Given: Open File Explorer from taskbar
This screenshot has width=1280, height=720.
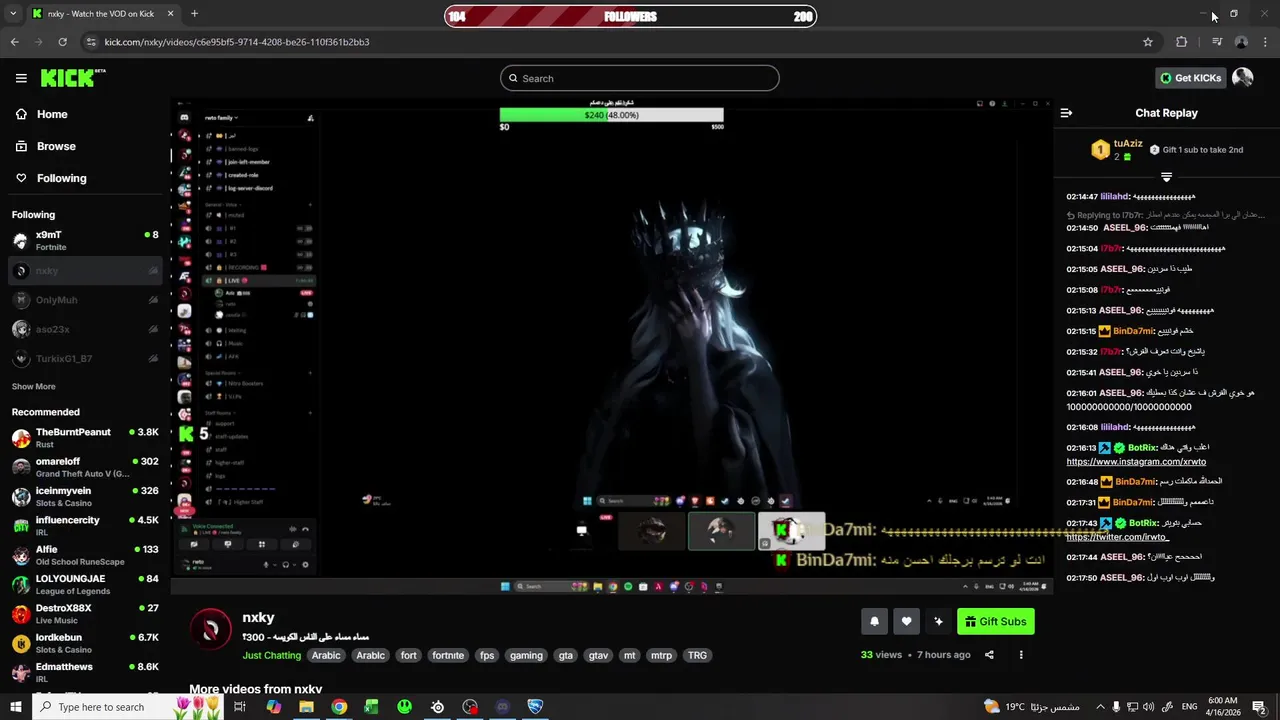Looking at the screenshot, I should tap(306, 707).
